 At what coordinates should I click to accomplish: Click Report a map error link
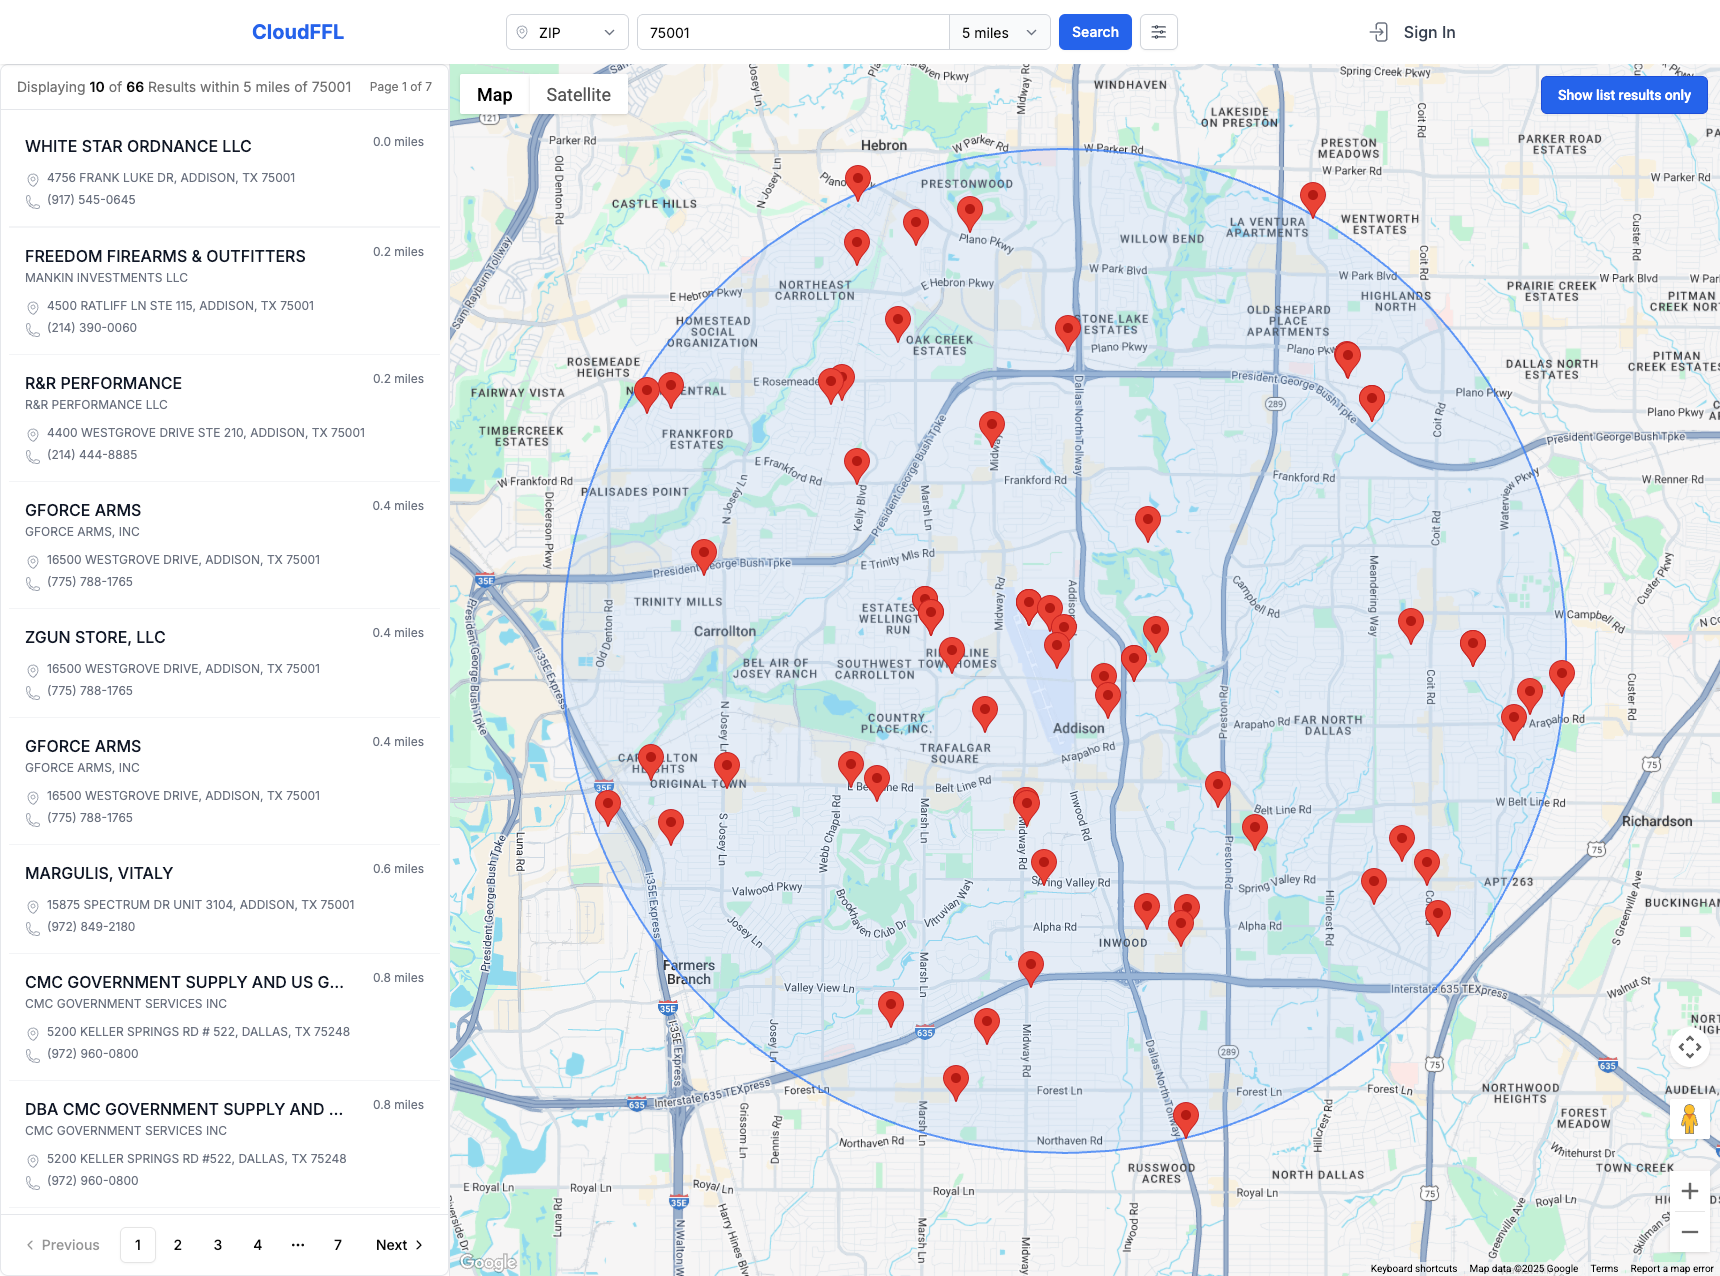coord(1671,1268)
